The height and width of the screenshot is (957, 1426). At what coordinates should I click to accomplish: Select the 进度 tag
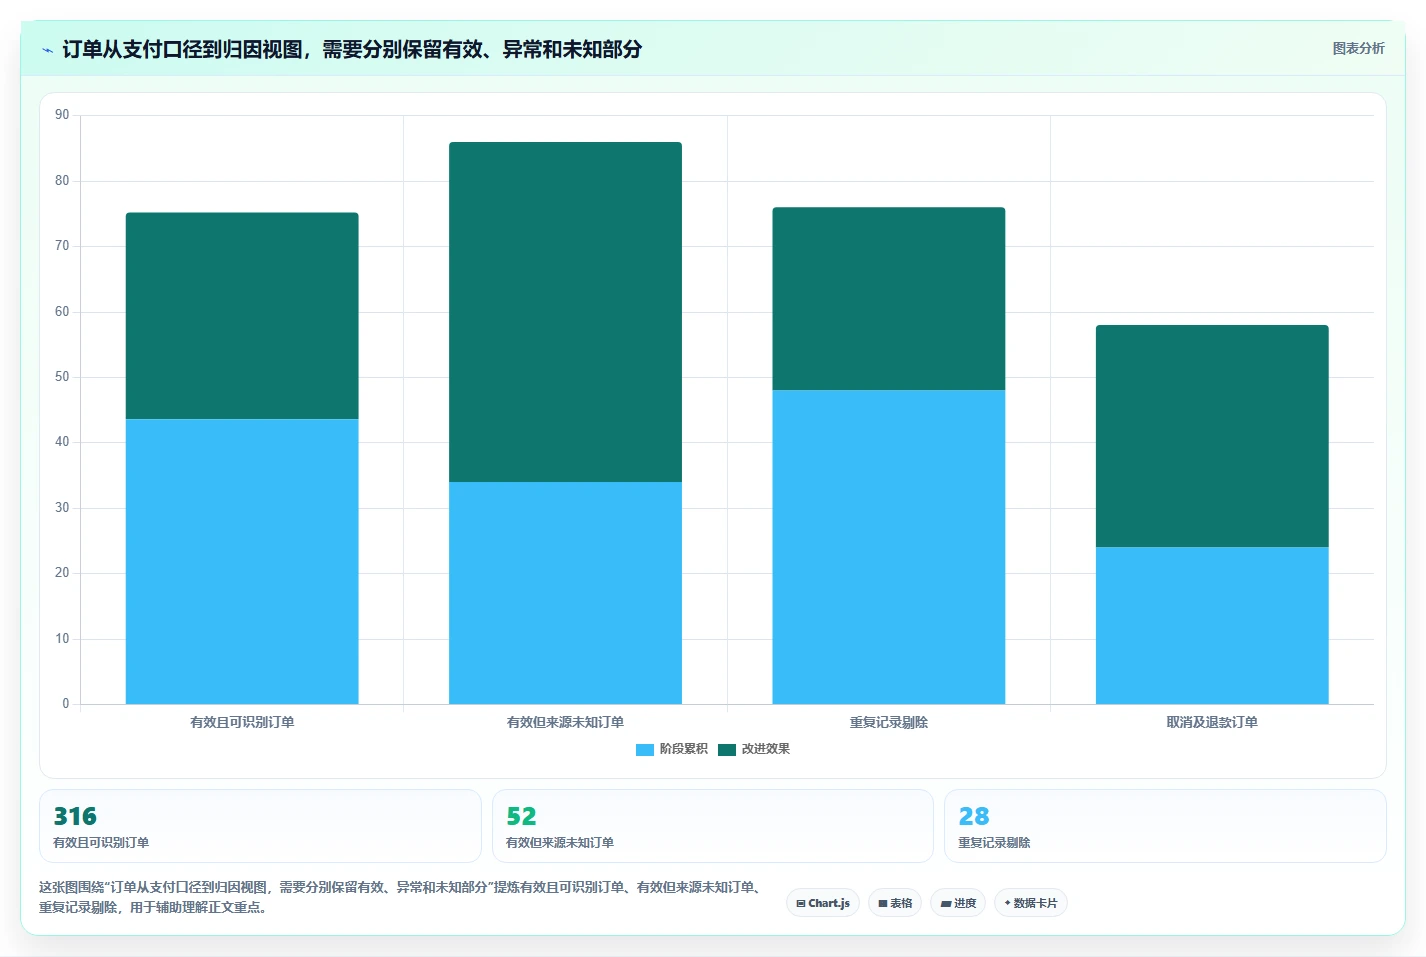tap(958, 903)
